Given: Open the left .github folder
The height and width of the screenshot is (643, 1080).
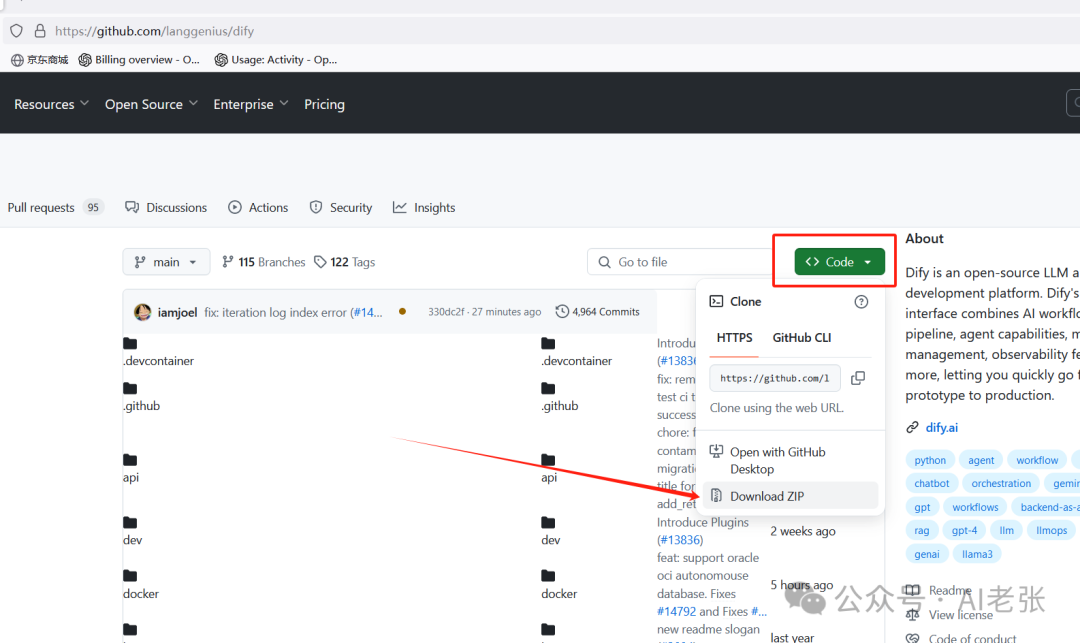Looking at the screenshot, I should point(141,405).
